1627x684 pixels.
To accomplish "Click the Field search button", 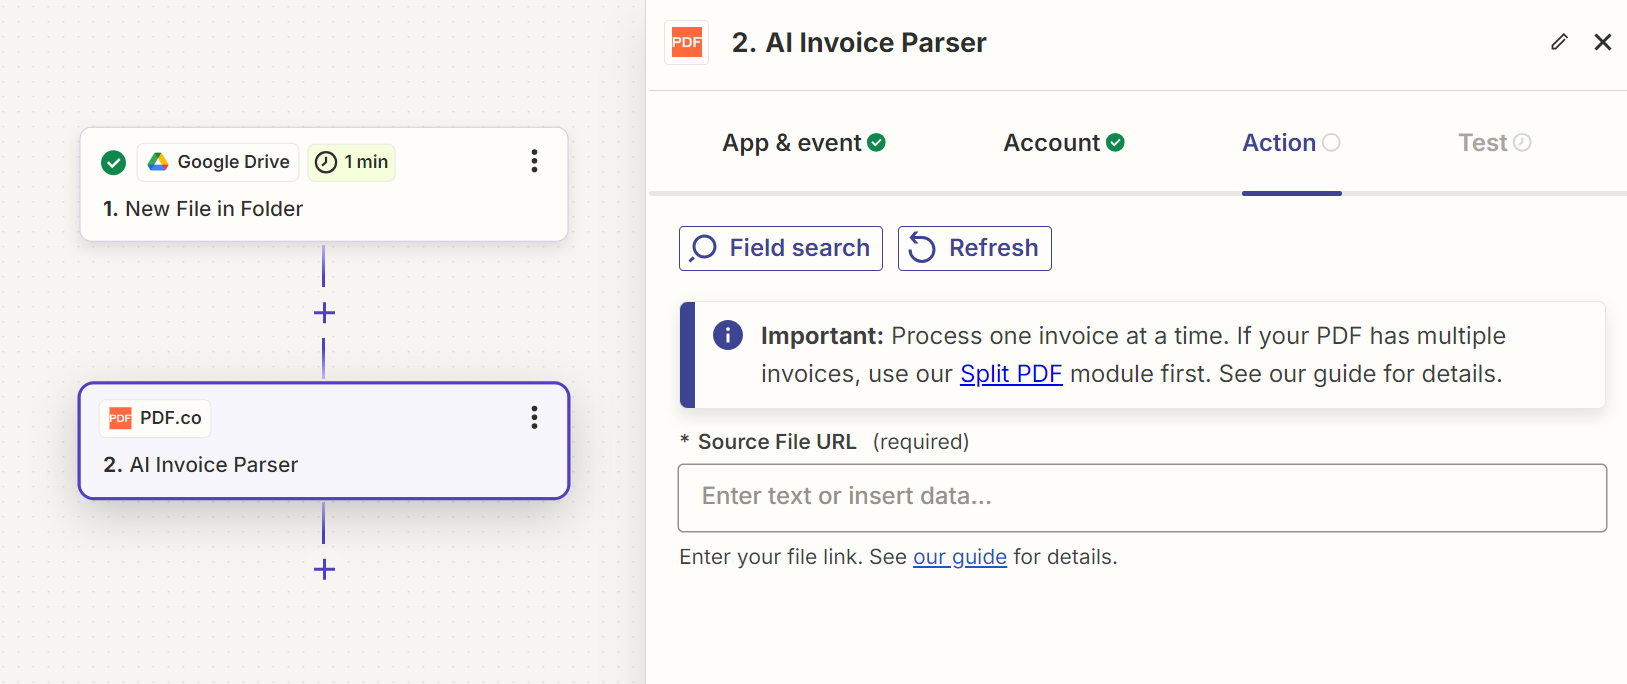I will [x=781, y=248].
